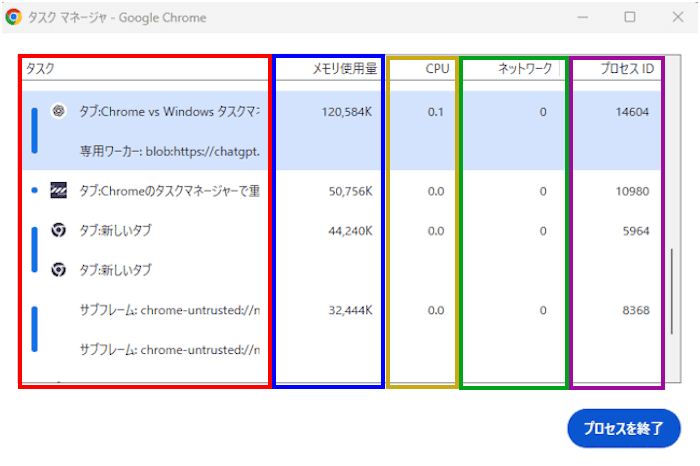The width and height of the screenshot is (700, 466).
Task: Sort by ネットワーク column header
Action: [525, 68]
